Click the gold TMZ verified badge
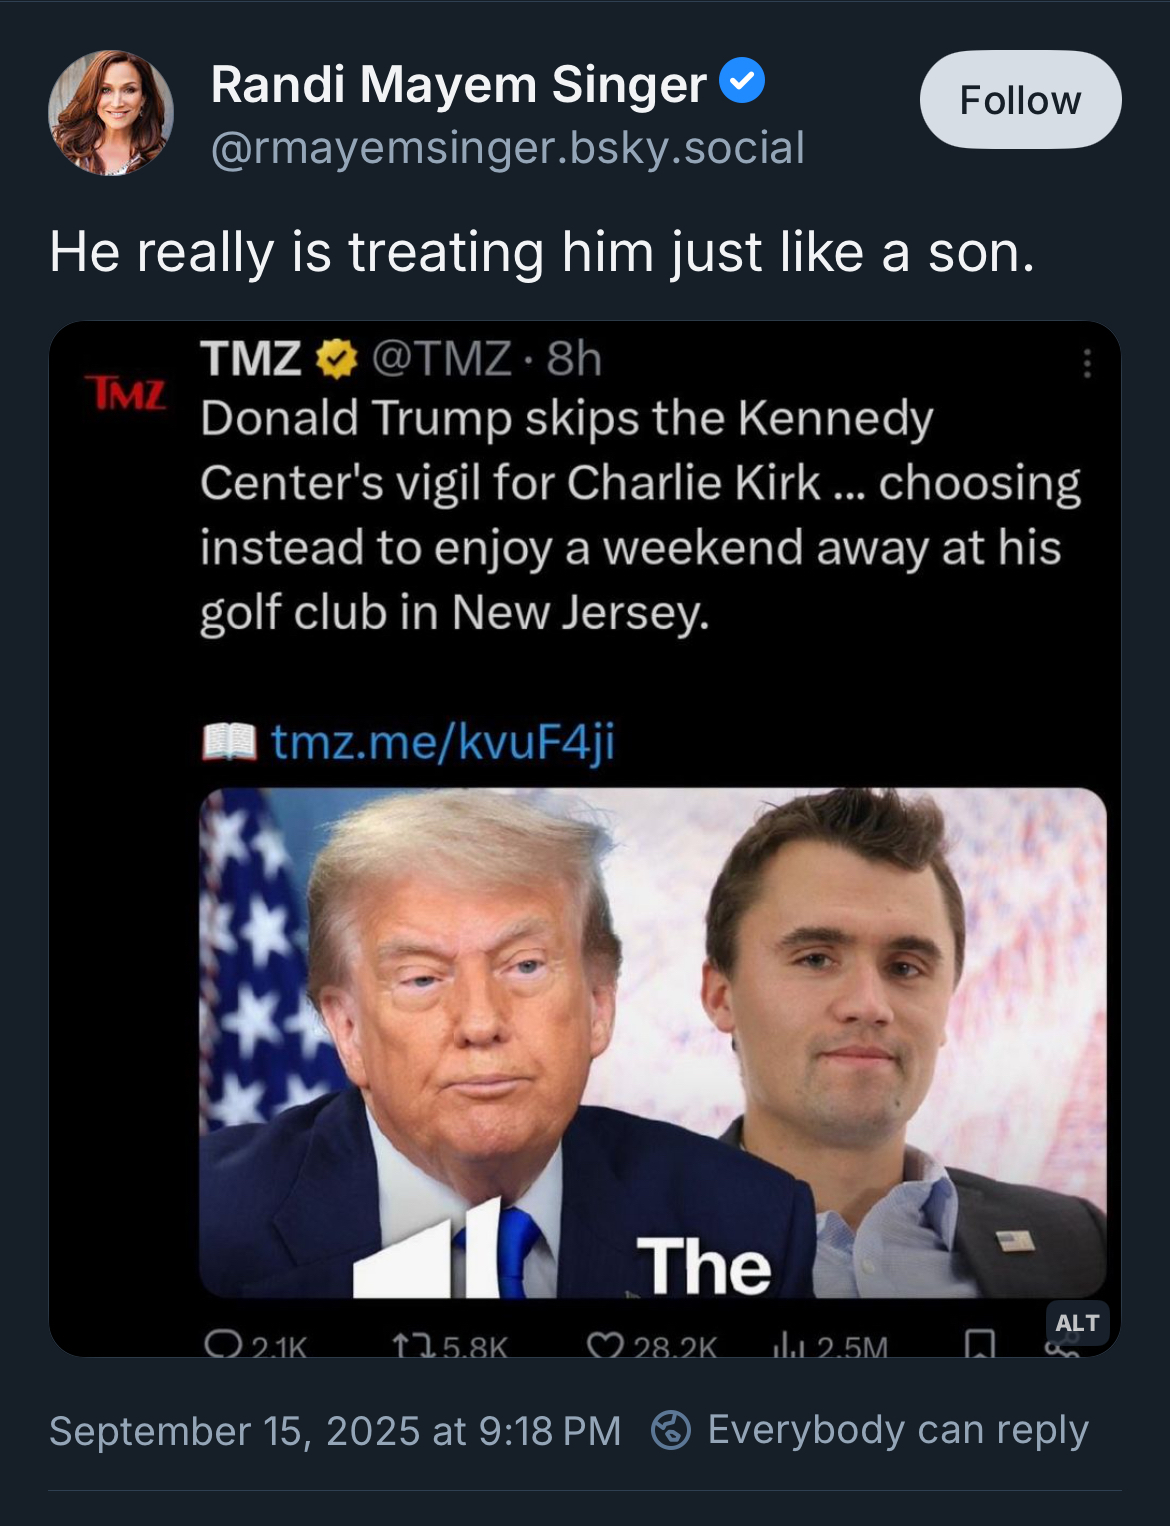This screenshot has width=1170, height=1526. (x=336, y=359)
